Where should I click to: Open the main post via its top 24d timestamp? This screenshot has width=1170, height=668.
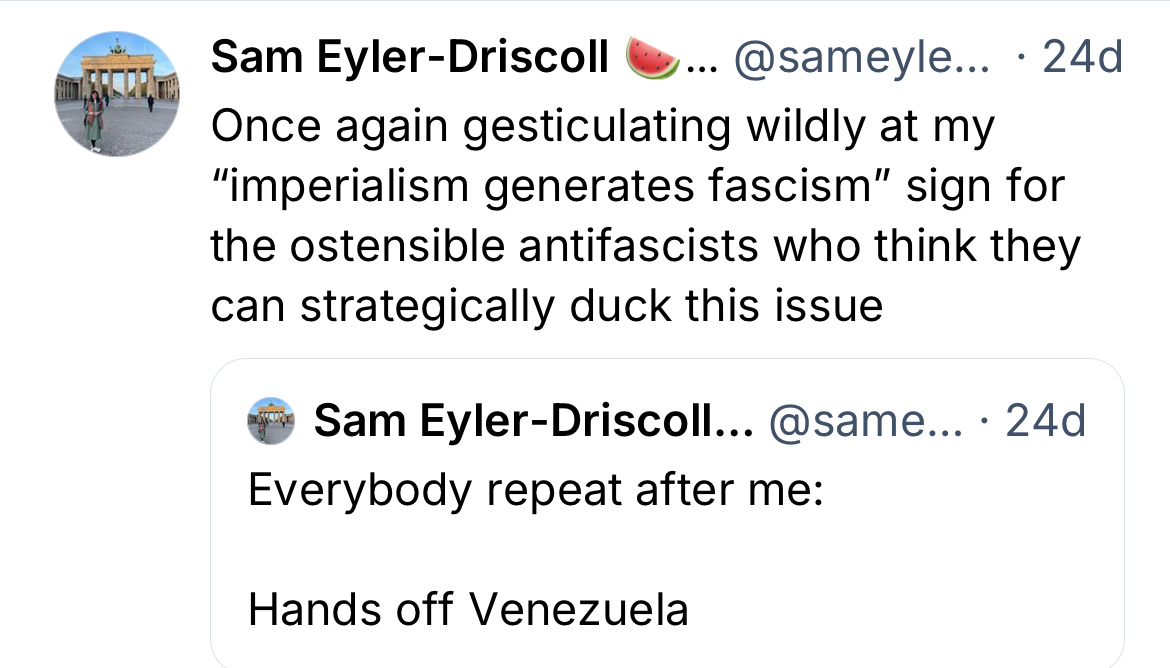[x=1082, y=60]
